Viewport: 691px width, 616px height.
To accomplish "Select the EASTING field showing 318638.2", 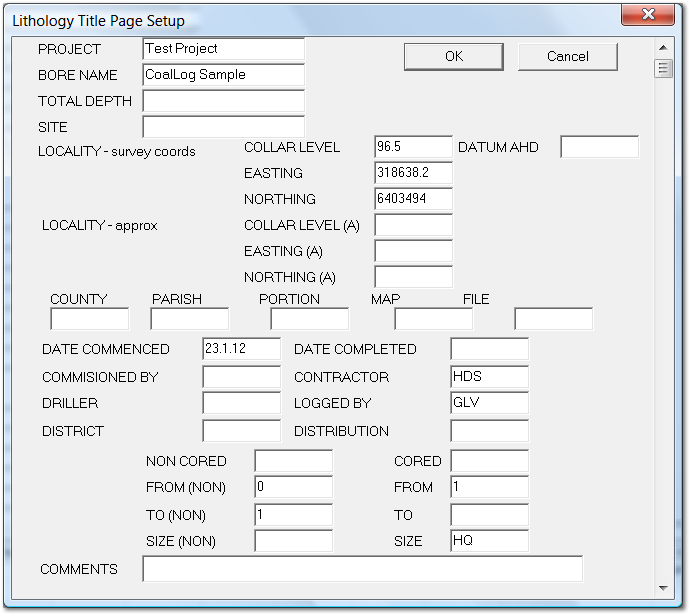I will pyautogui.click(x=413, y=173).
